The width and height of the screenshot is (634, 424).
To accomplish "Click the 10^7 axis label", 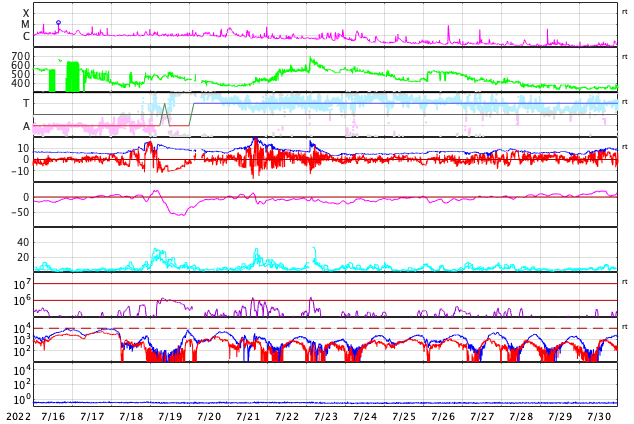I will click(22, 284).
